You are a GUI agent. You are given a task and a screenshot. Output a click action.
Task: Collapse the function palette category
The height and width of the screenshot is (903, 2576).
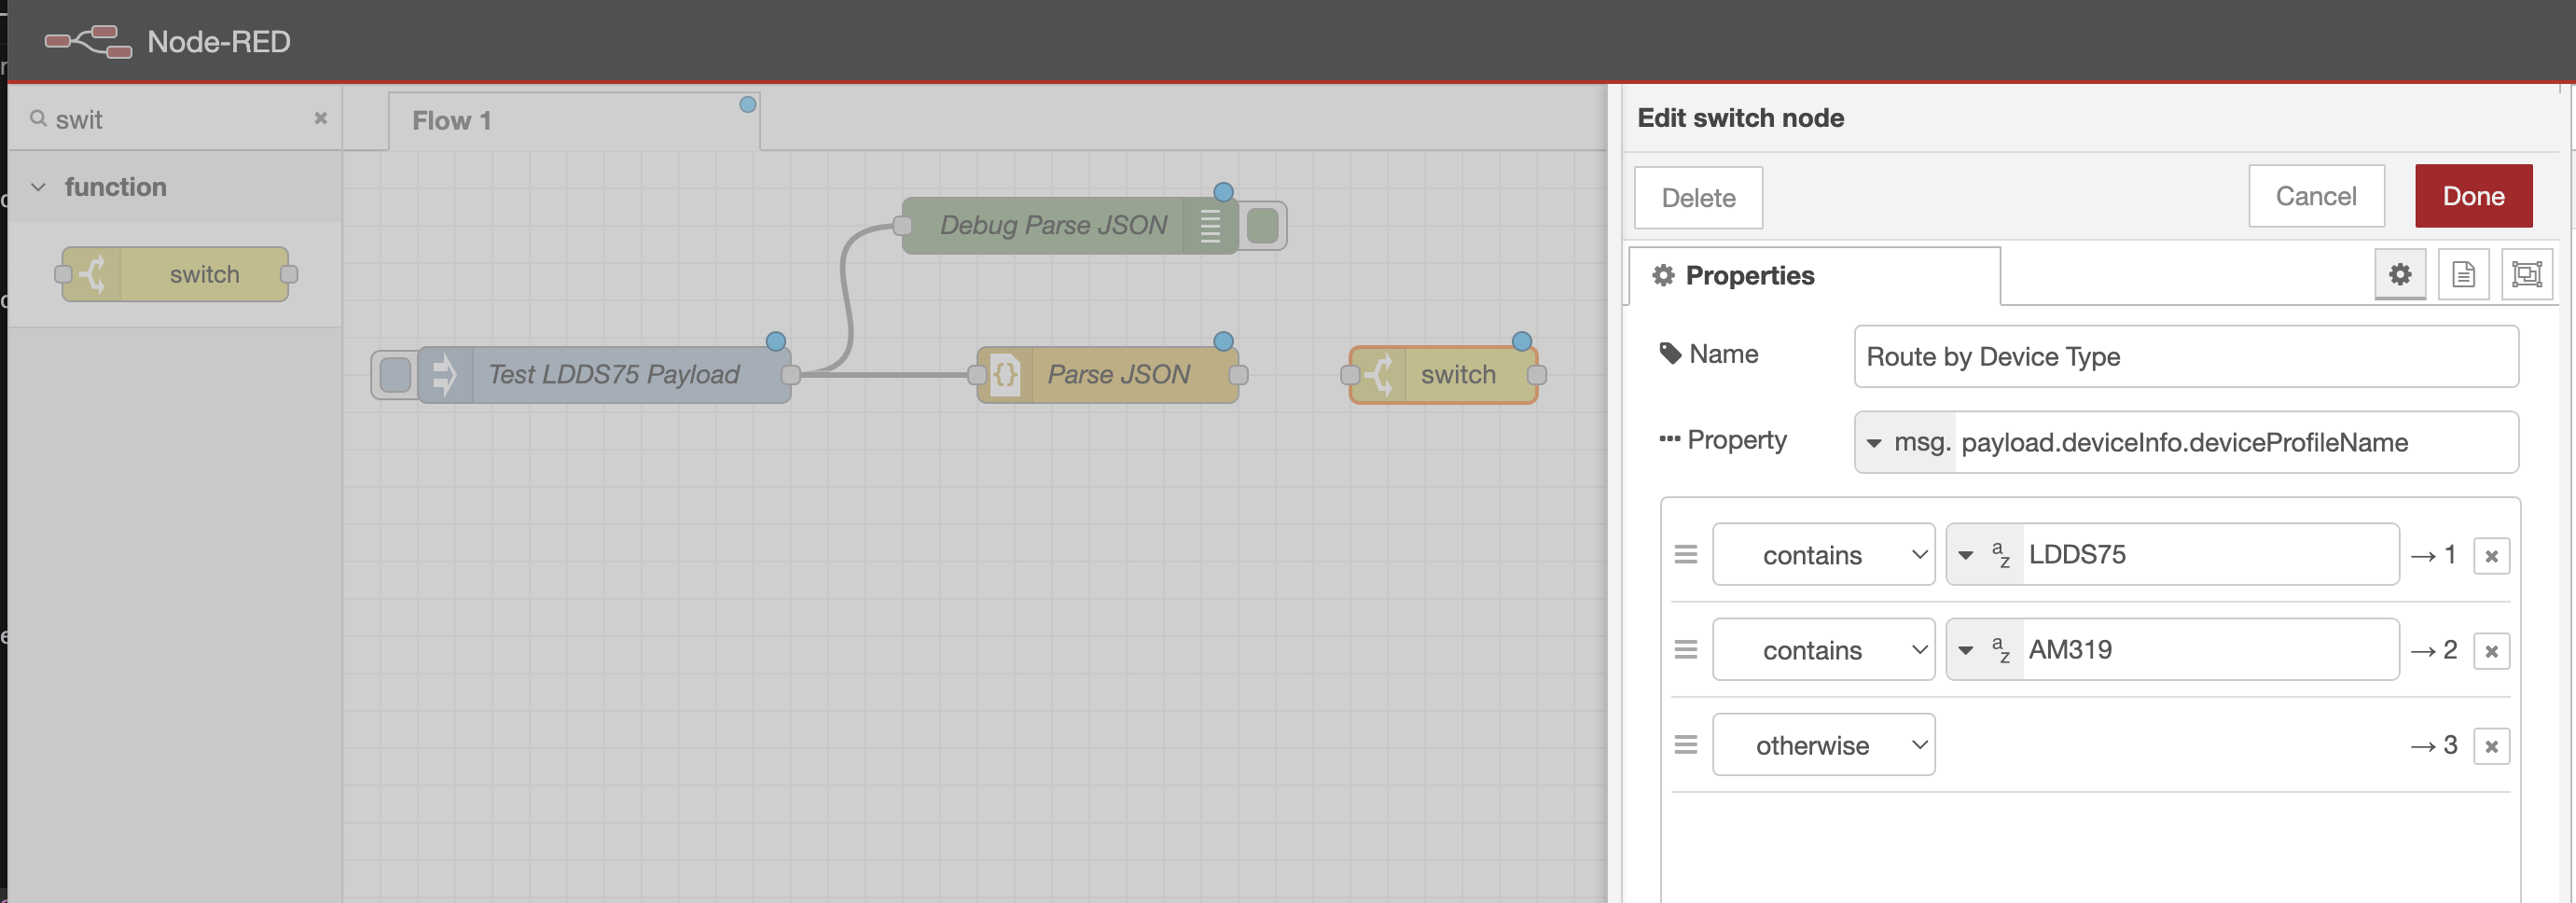coord(38,187)
